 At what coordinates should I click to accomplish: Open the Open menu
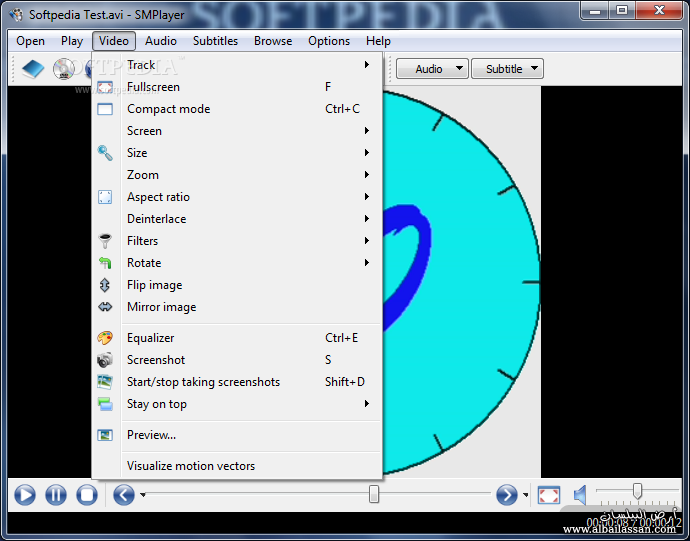point(30,41)
